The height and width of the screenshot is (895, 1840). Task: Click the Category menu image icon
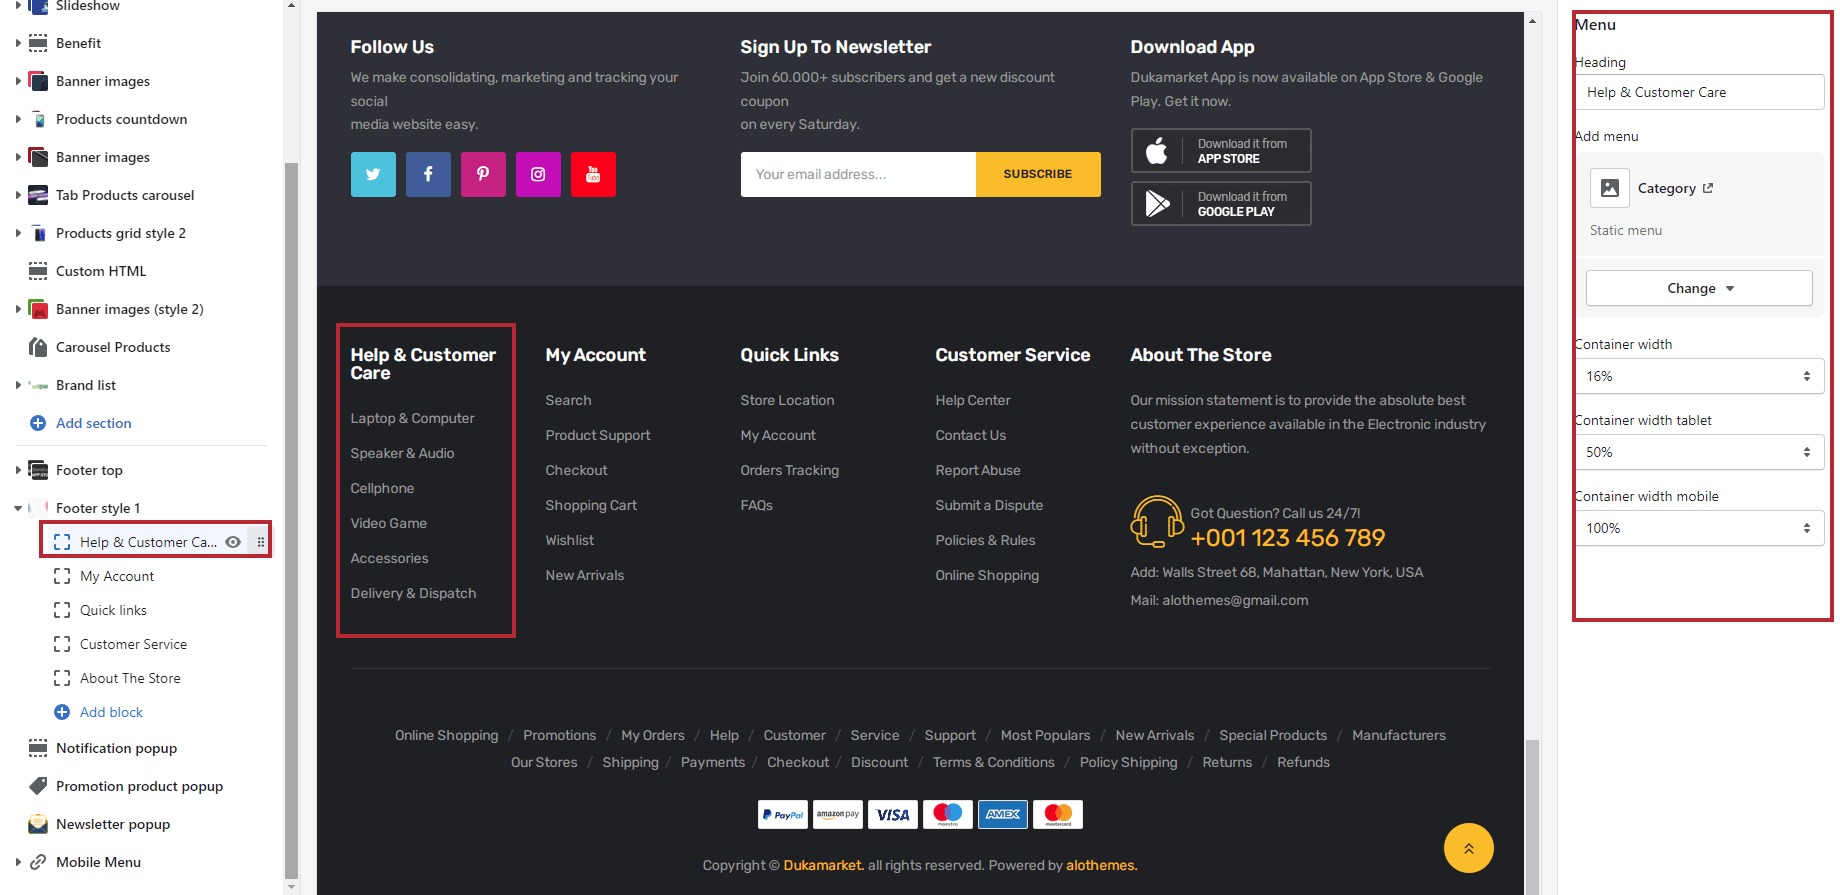(x=1610, y=188)
